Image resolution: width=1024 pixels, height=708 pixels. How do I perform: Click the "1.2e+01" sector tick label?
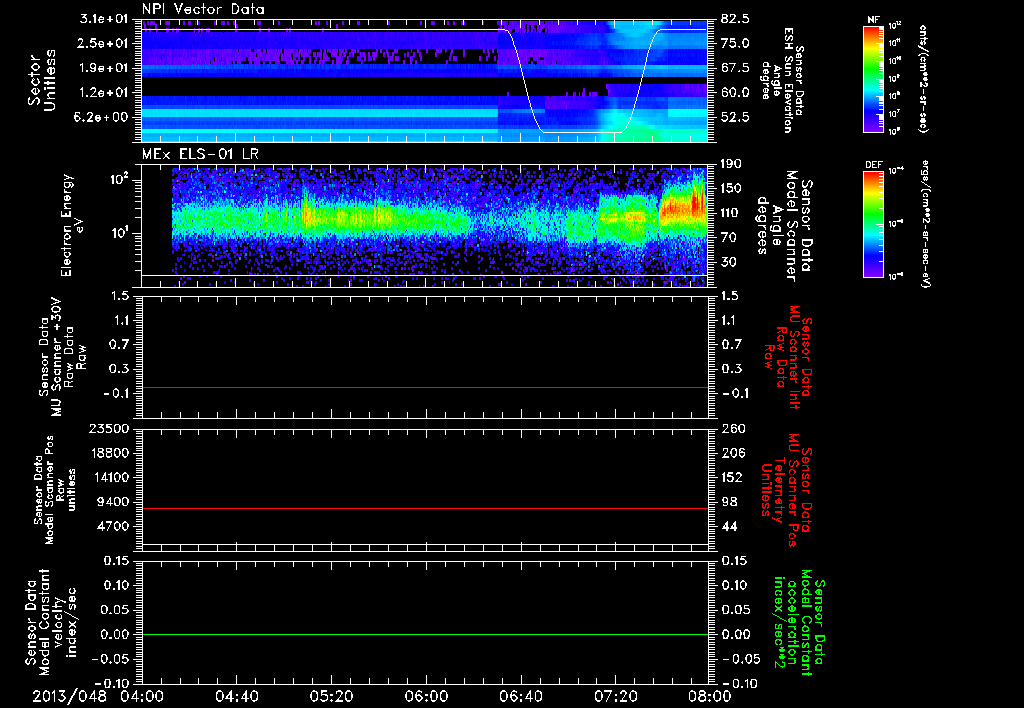click(106, 93)
